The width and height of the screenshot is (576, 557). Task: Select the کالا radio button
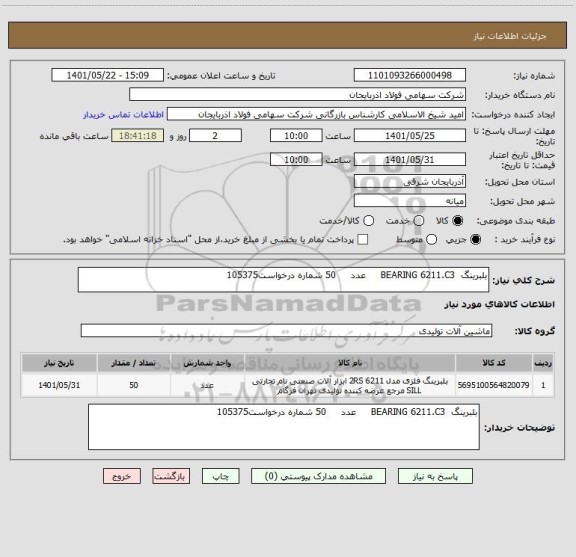(458, 220)
